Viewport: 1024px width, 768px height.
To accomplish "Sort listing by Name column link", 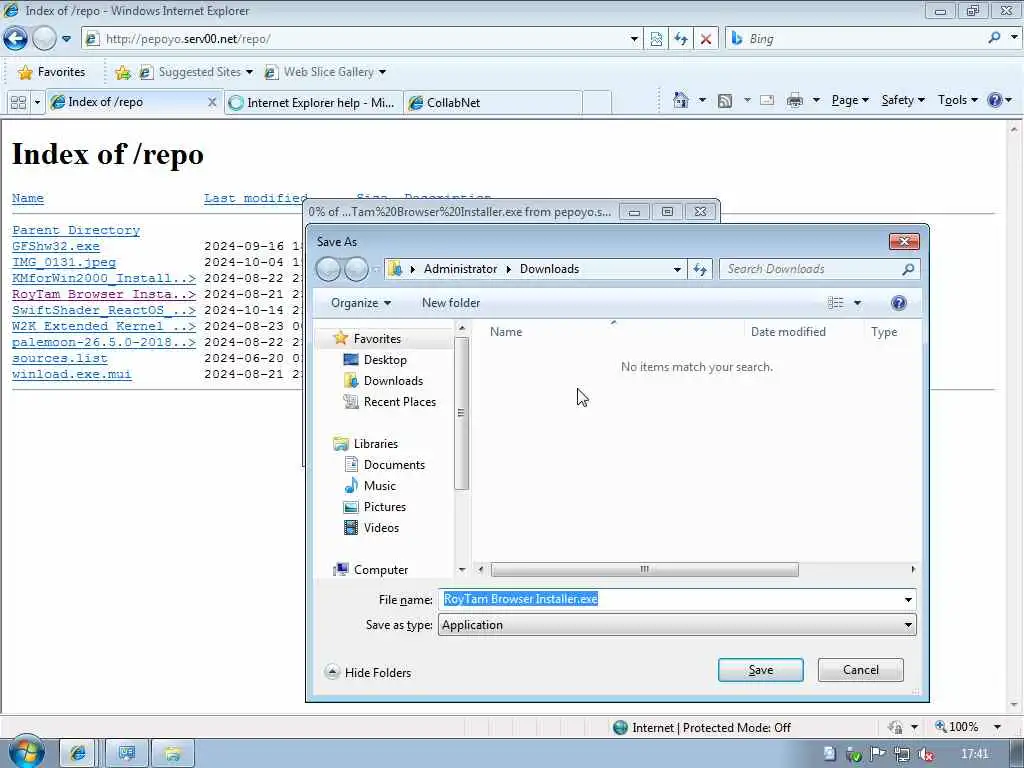I will [x=27, y=198].
